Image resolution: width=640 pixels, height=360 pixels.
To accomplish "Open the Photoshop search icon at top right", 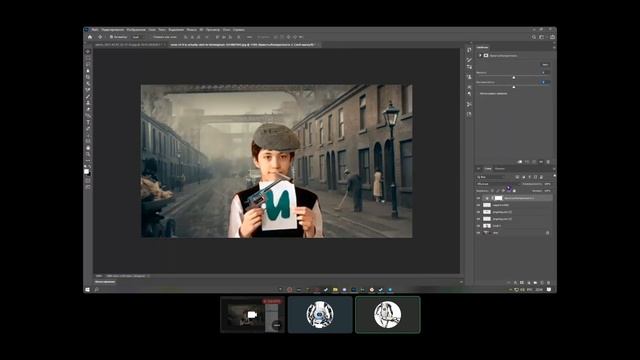I will pyautogui.click(x=534, y=37).
